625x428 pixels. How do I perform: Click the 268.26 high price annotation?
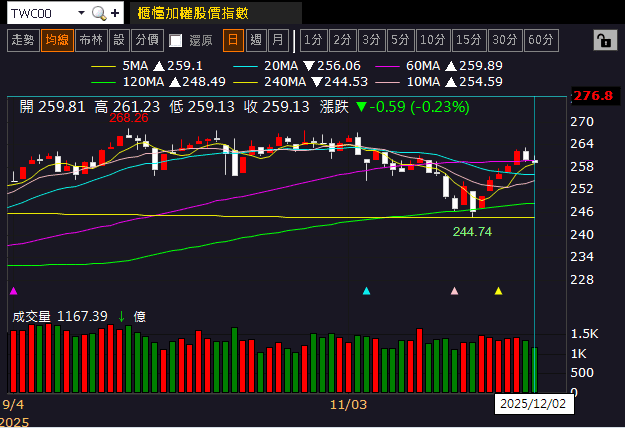click(129, 118)
